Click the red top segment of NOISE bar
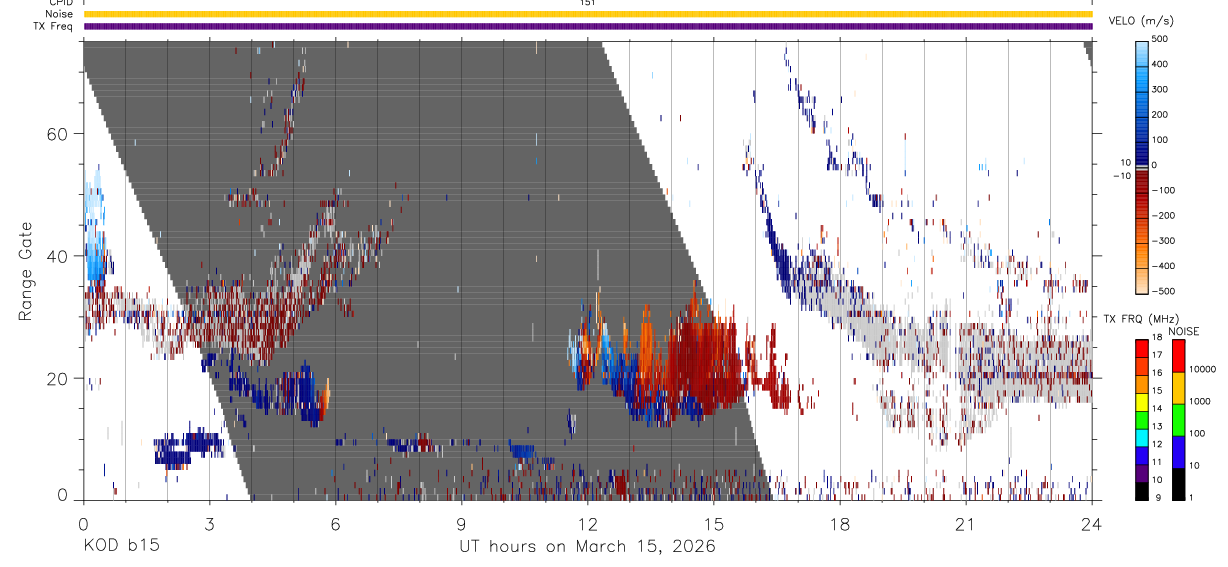Screen dimensions: 1228x567 pyautogui.click(x=1178, y=356)
